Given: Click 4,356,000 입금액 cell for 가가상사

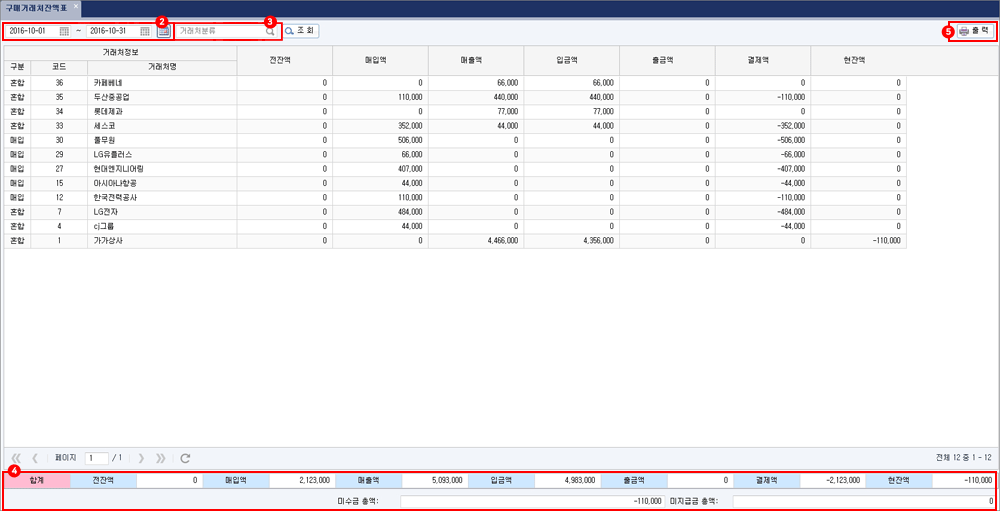Looking at the screenshot, I should (571, 241).
